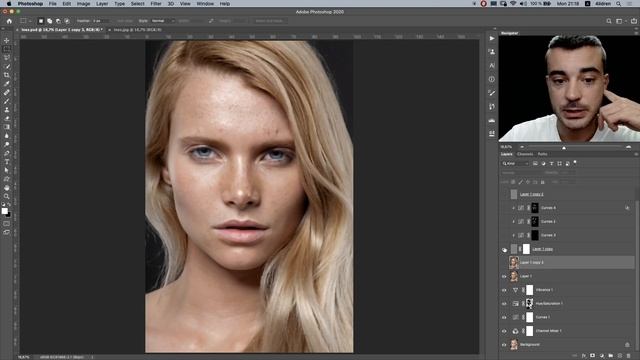Click the background color swatch
Viewport: 640px width, 360px height.
pyautogui.click(x=9, y=214)
